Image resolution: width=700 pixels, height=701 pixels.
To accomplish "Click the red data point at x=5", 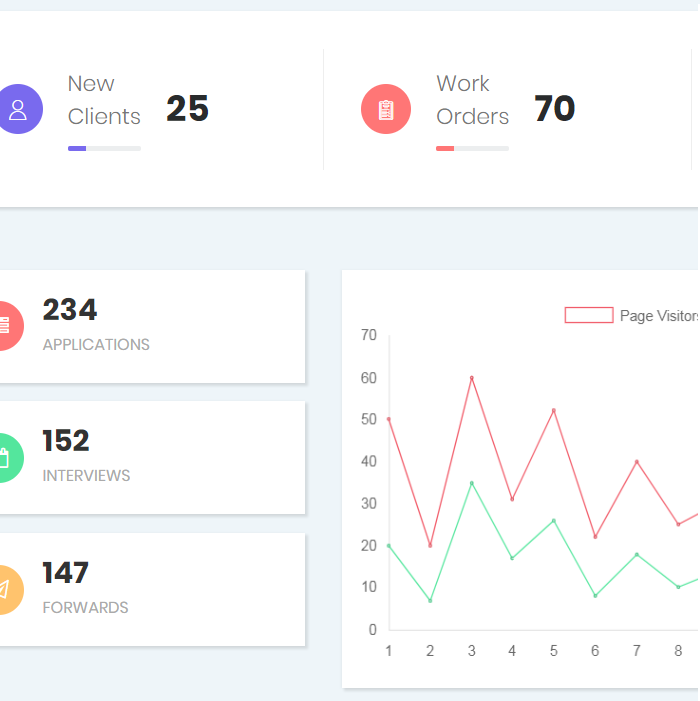I will coord(553,410).
